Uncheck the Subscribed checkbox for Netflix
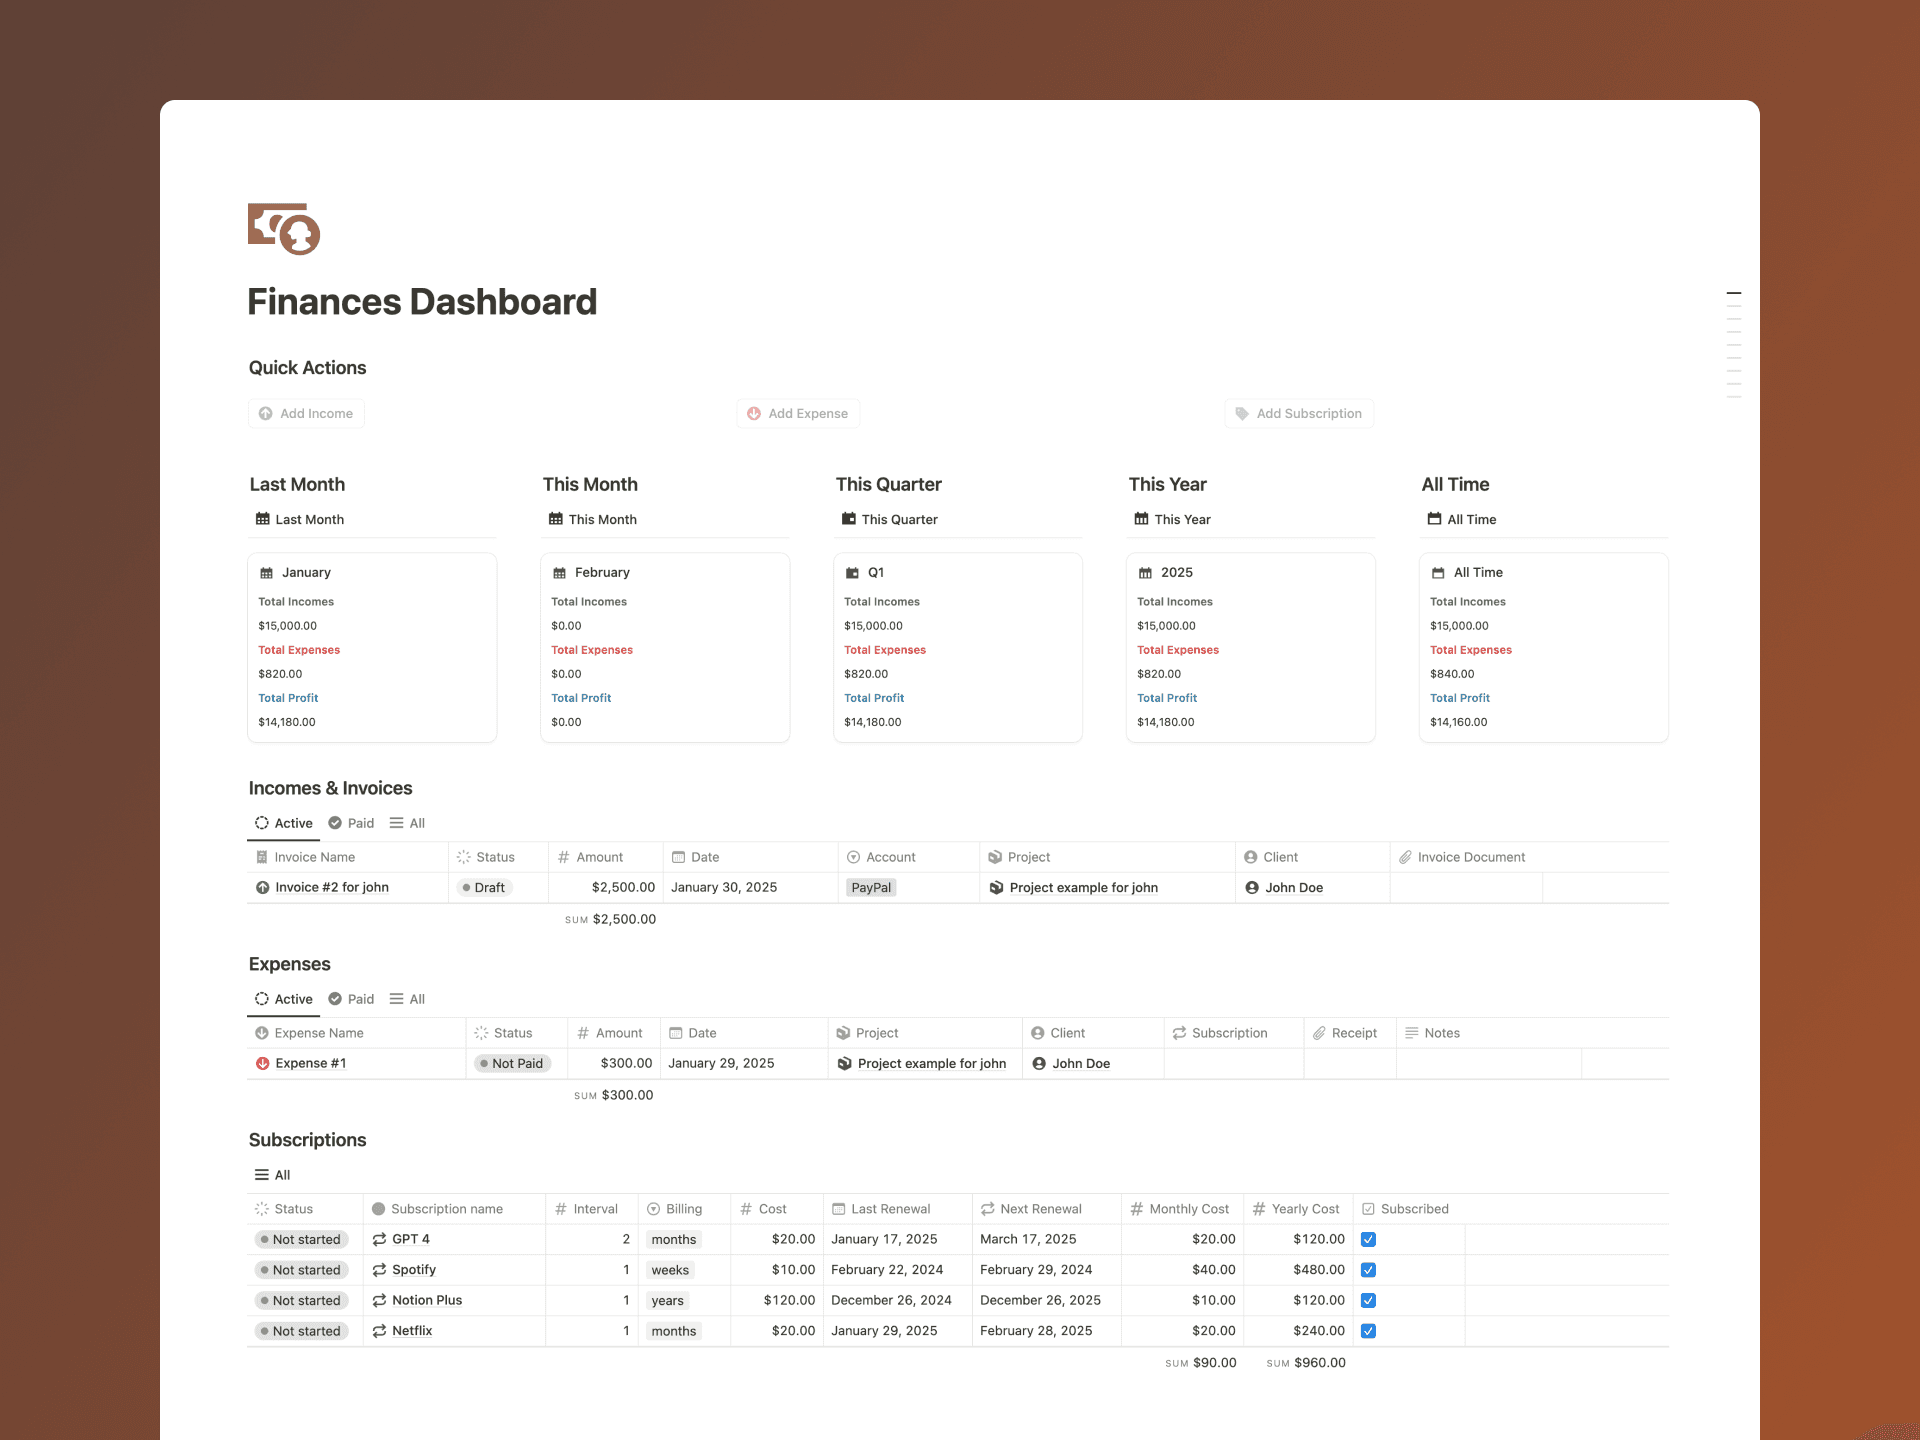The width and height of the screenshot is (1920, 1440). click(1368, 1331)
